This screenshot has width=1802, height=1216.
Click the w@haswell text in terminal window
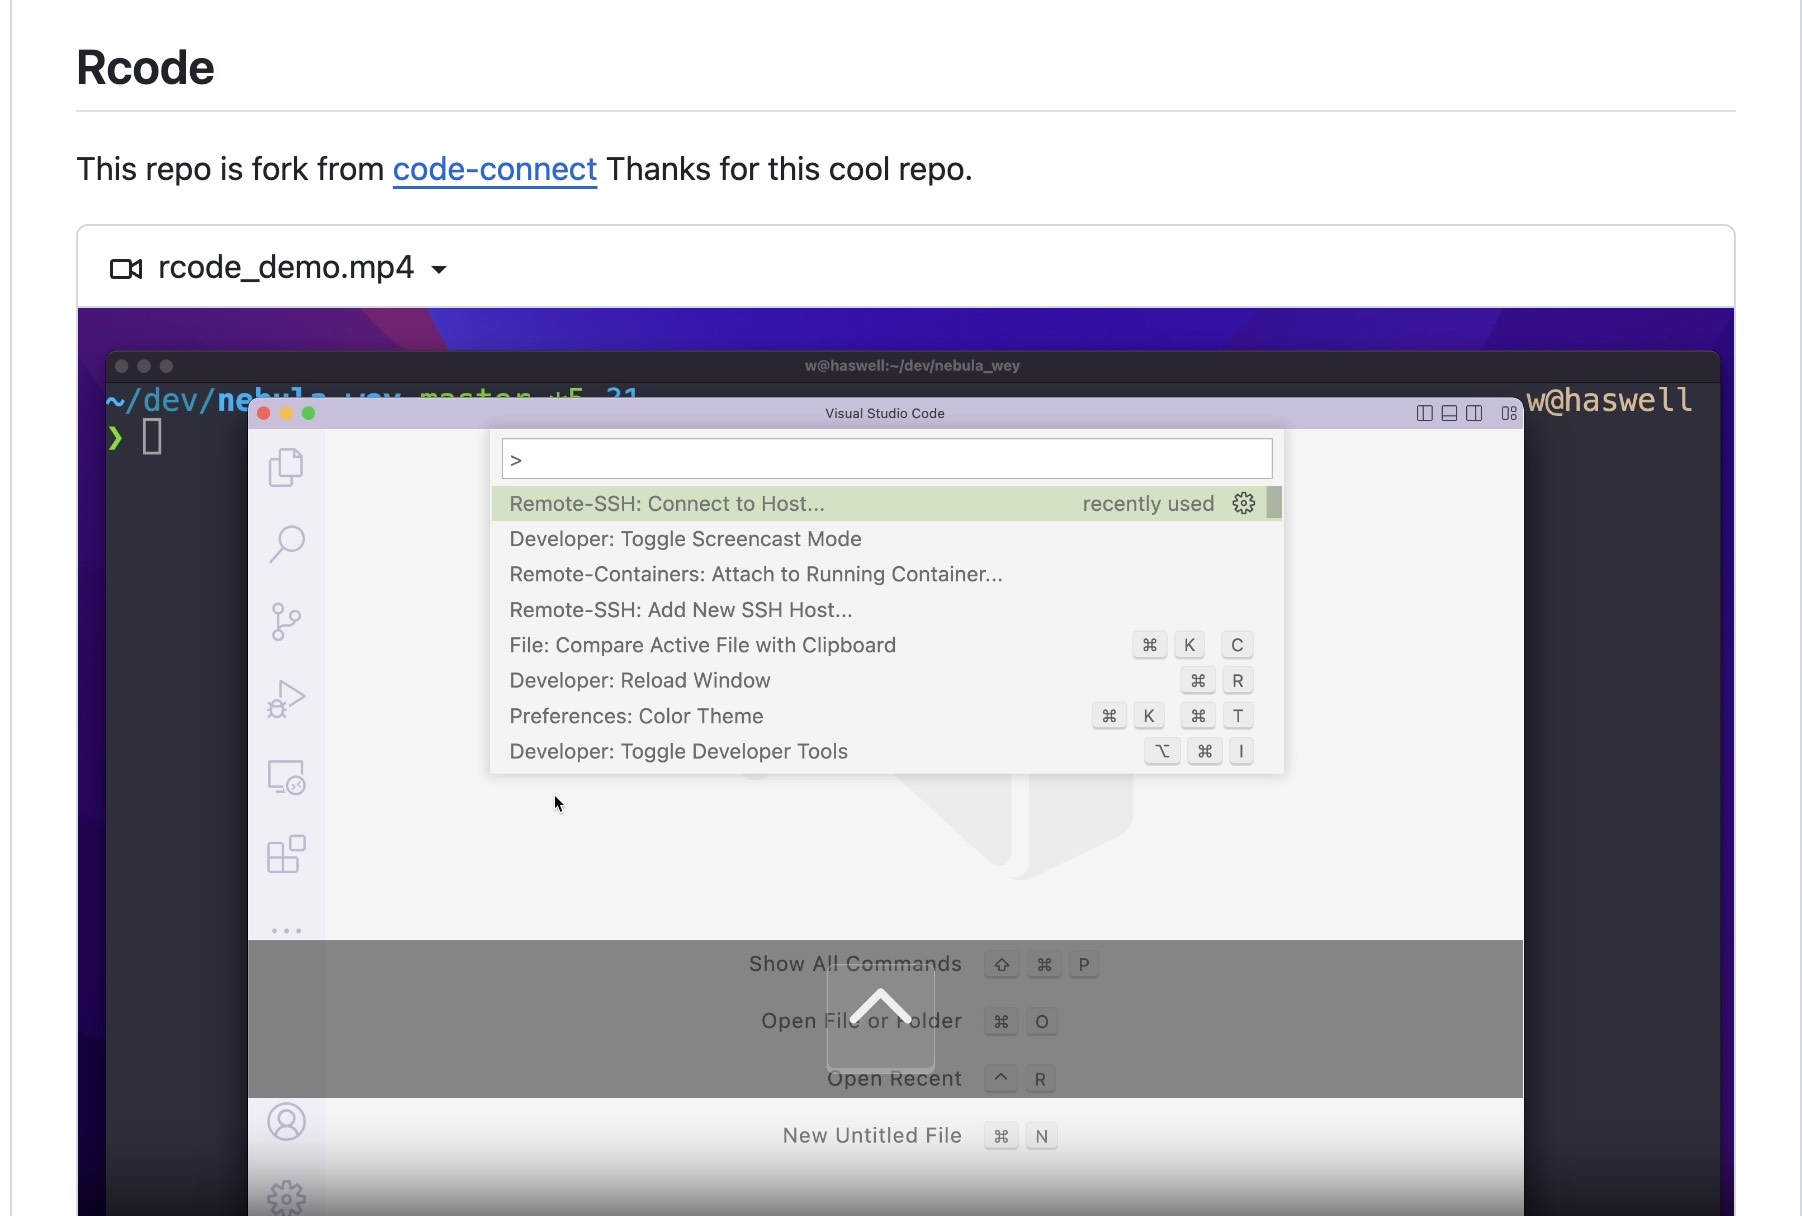pyautogui.click(x=1609, y=400)
